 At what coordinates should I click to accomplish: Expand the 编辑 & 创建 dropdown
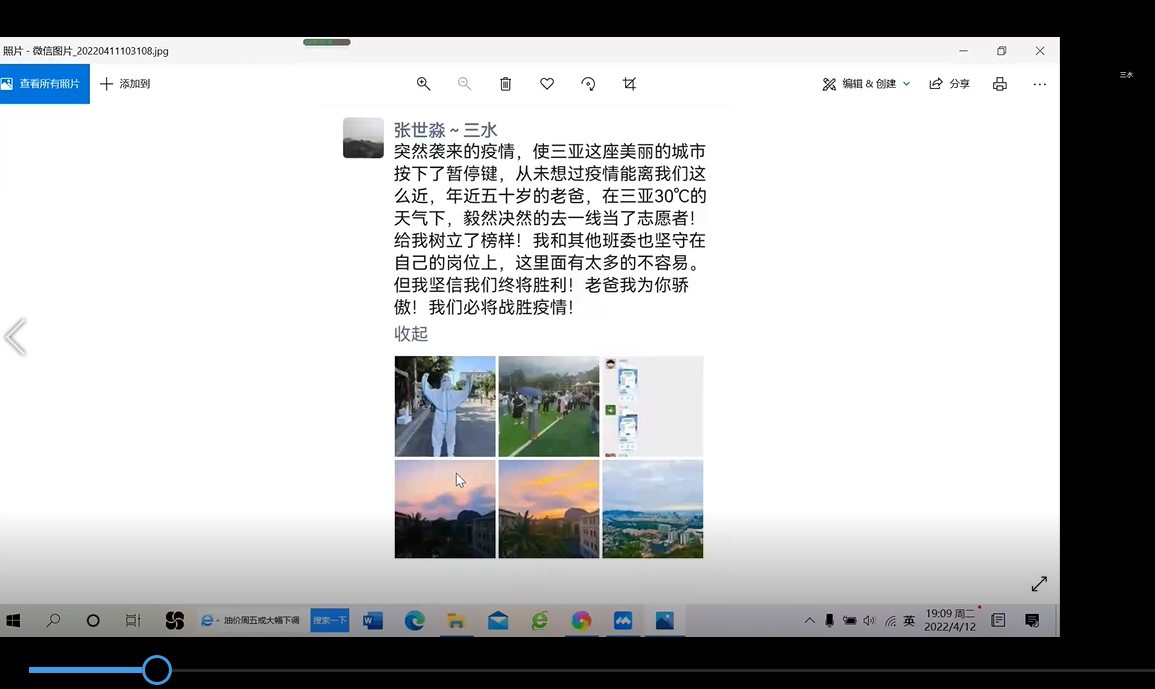(866, 84)
